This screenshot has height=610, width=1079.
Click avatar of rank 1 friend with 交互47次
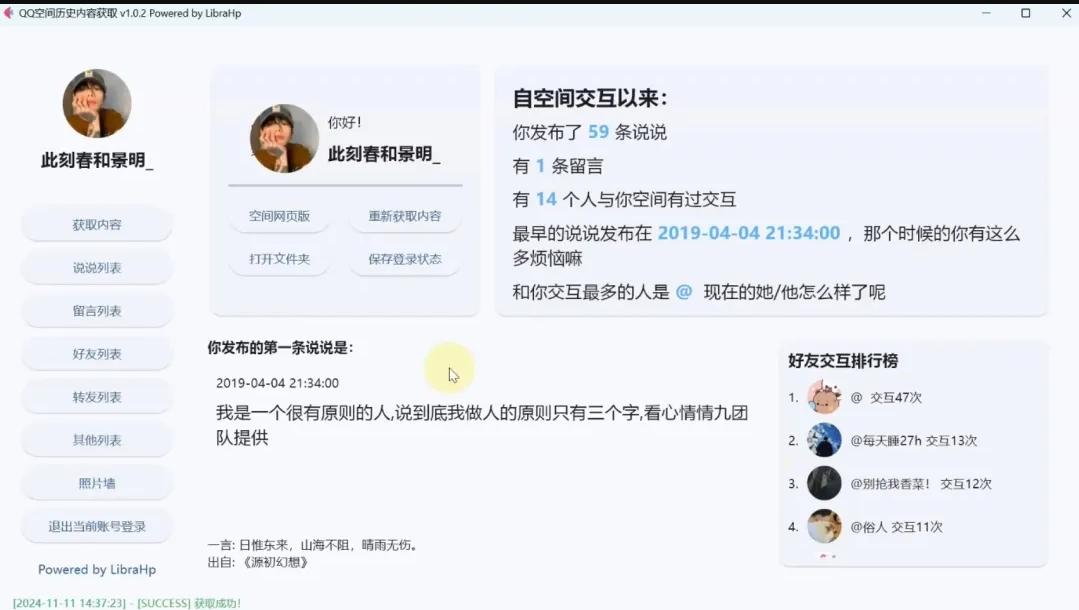824,397
